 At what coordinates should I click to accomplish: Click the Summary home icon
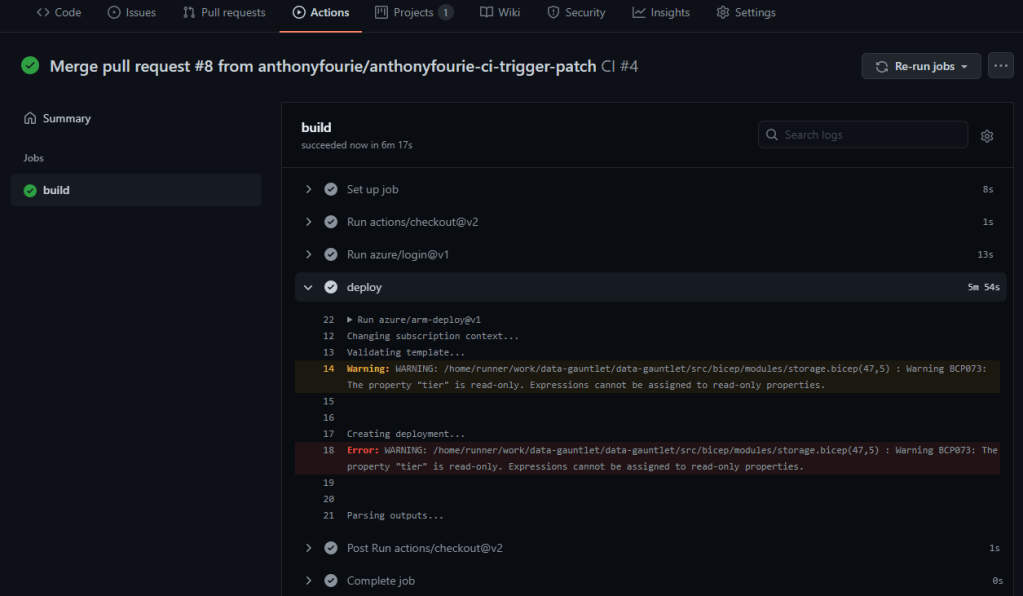(x=30, y=118)
